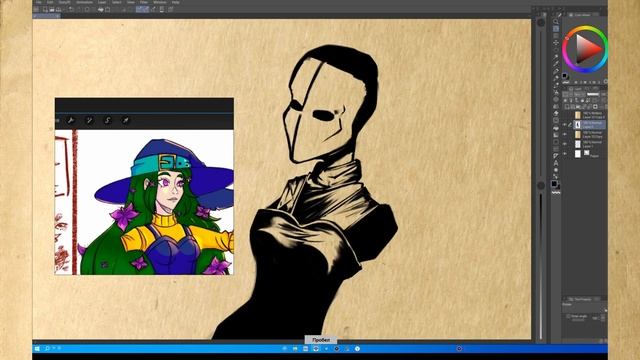The image size is (640, 360).
Task: Open the Animation menu
Action: 84,2
